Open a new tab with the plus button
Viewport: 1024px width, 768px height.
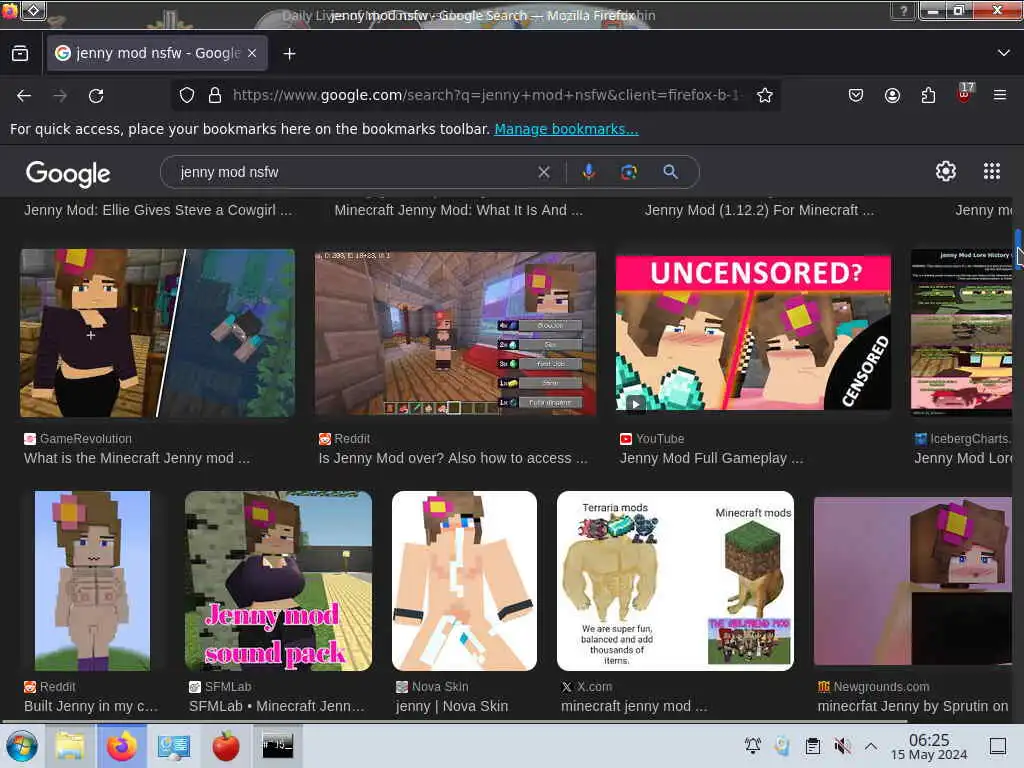coord(289,54)
